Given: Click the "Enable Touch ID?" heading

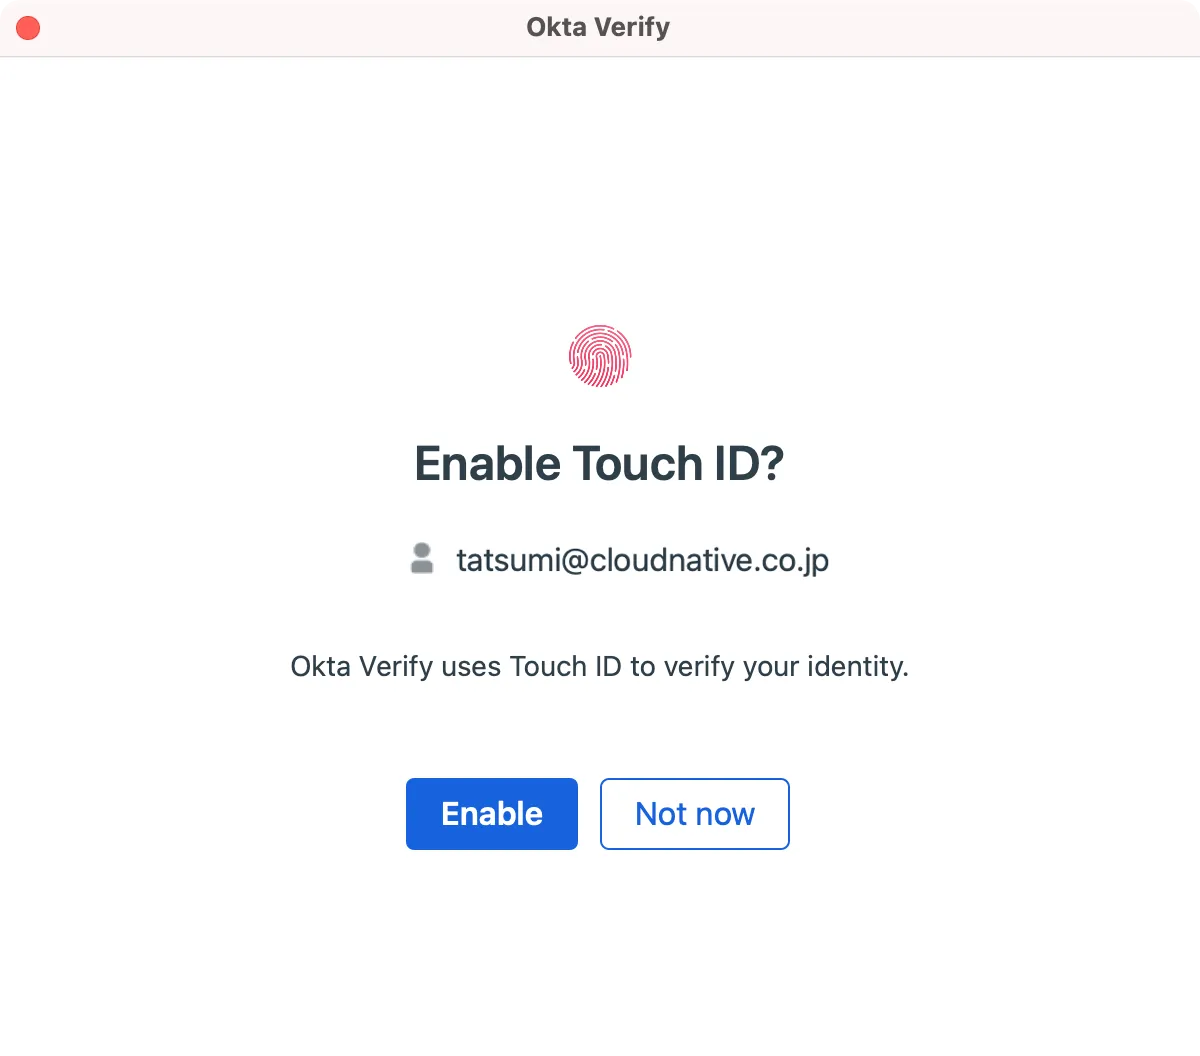Looking at the screenshot, I should tap(599, 464).
